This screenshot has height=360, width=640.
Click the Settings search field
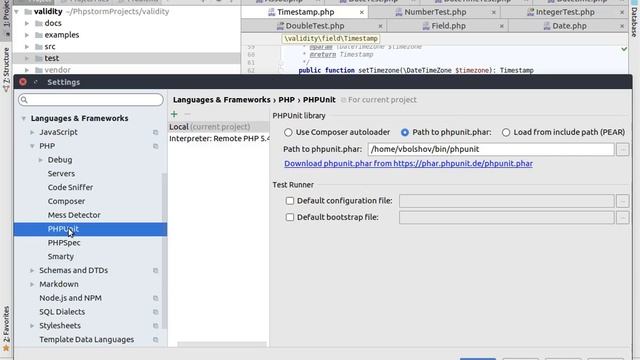tap(91, 100)
